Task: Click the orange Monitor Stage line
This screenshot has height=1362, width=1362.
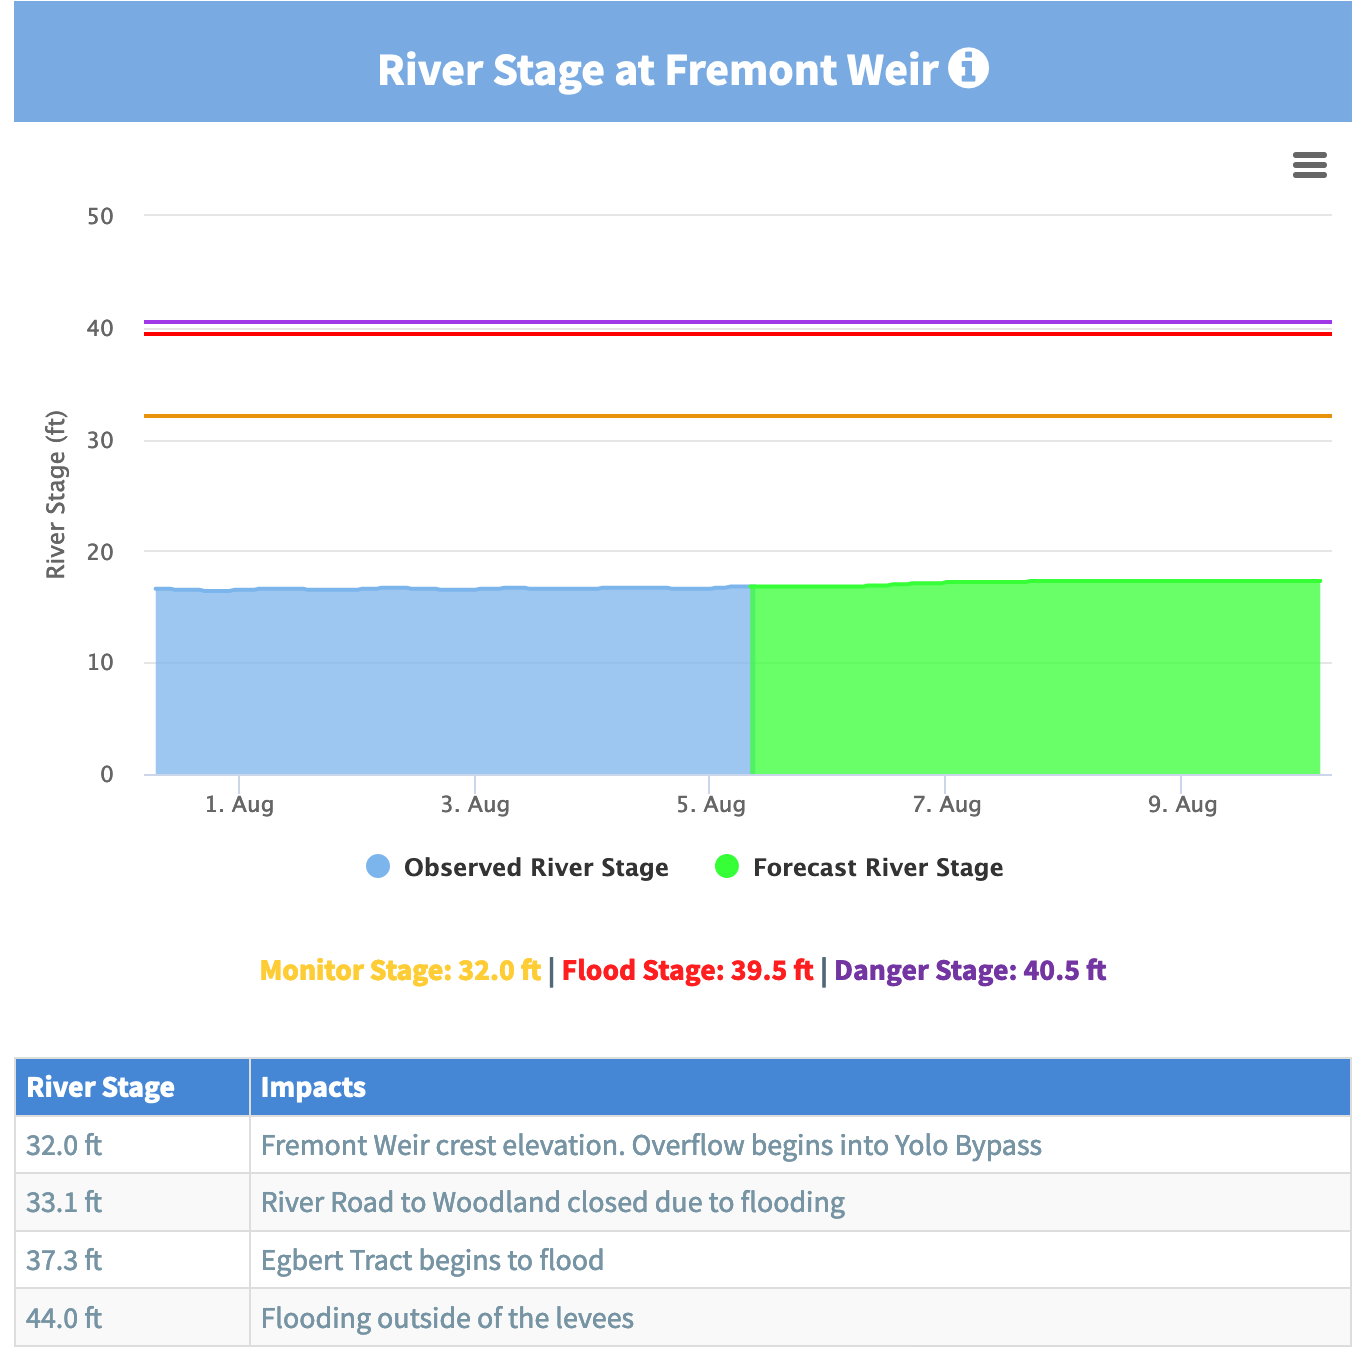Action: click(x=738, y=415)
